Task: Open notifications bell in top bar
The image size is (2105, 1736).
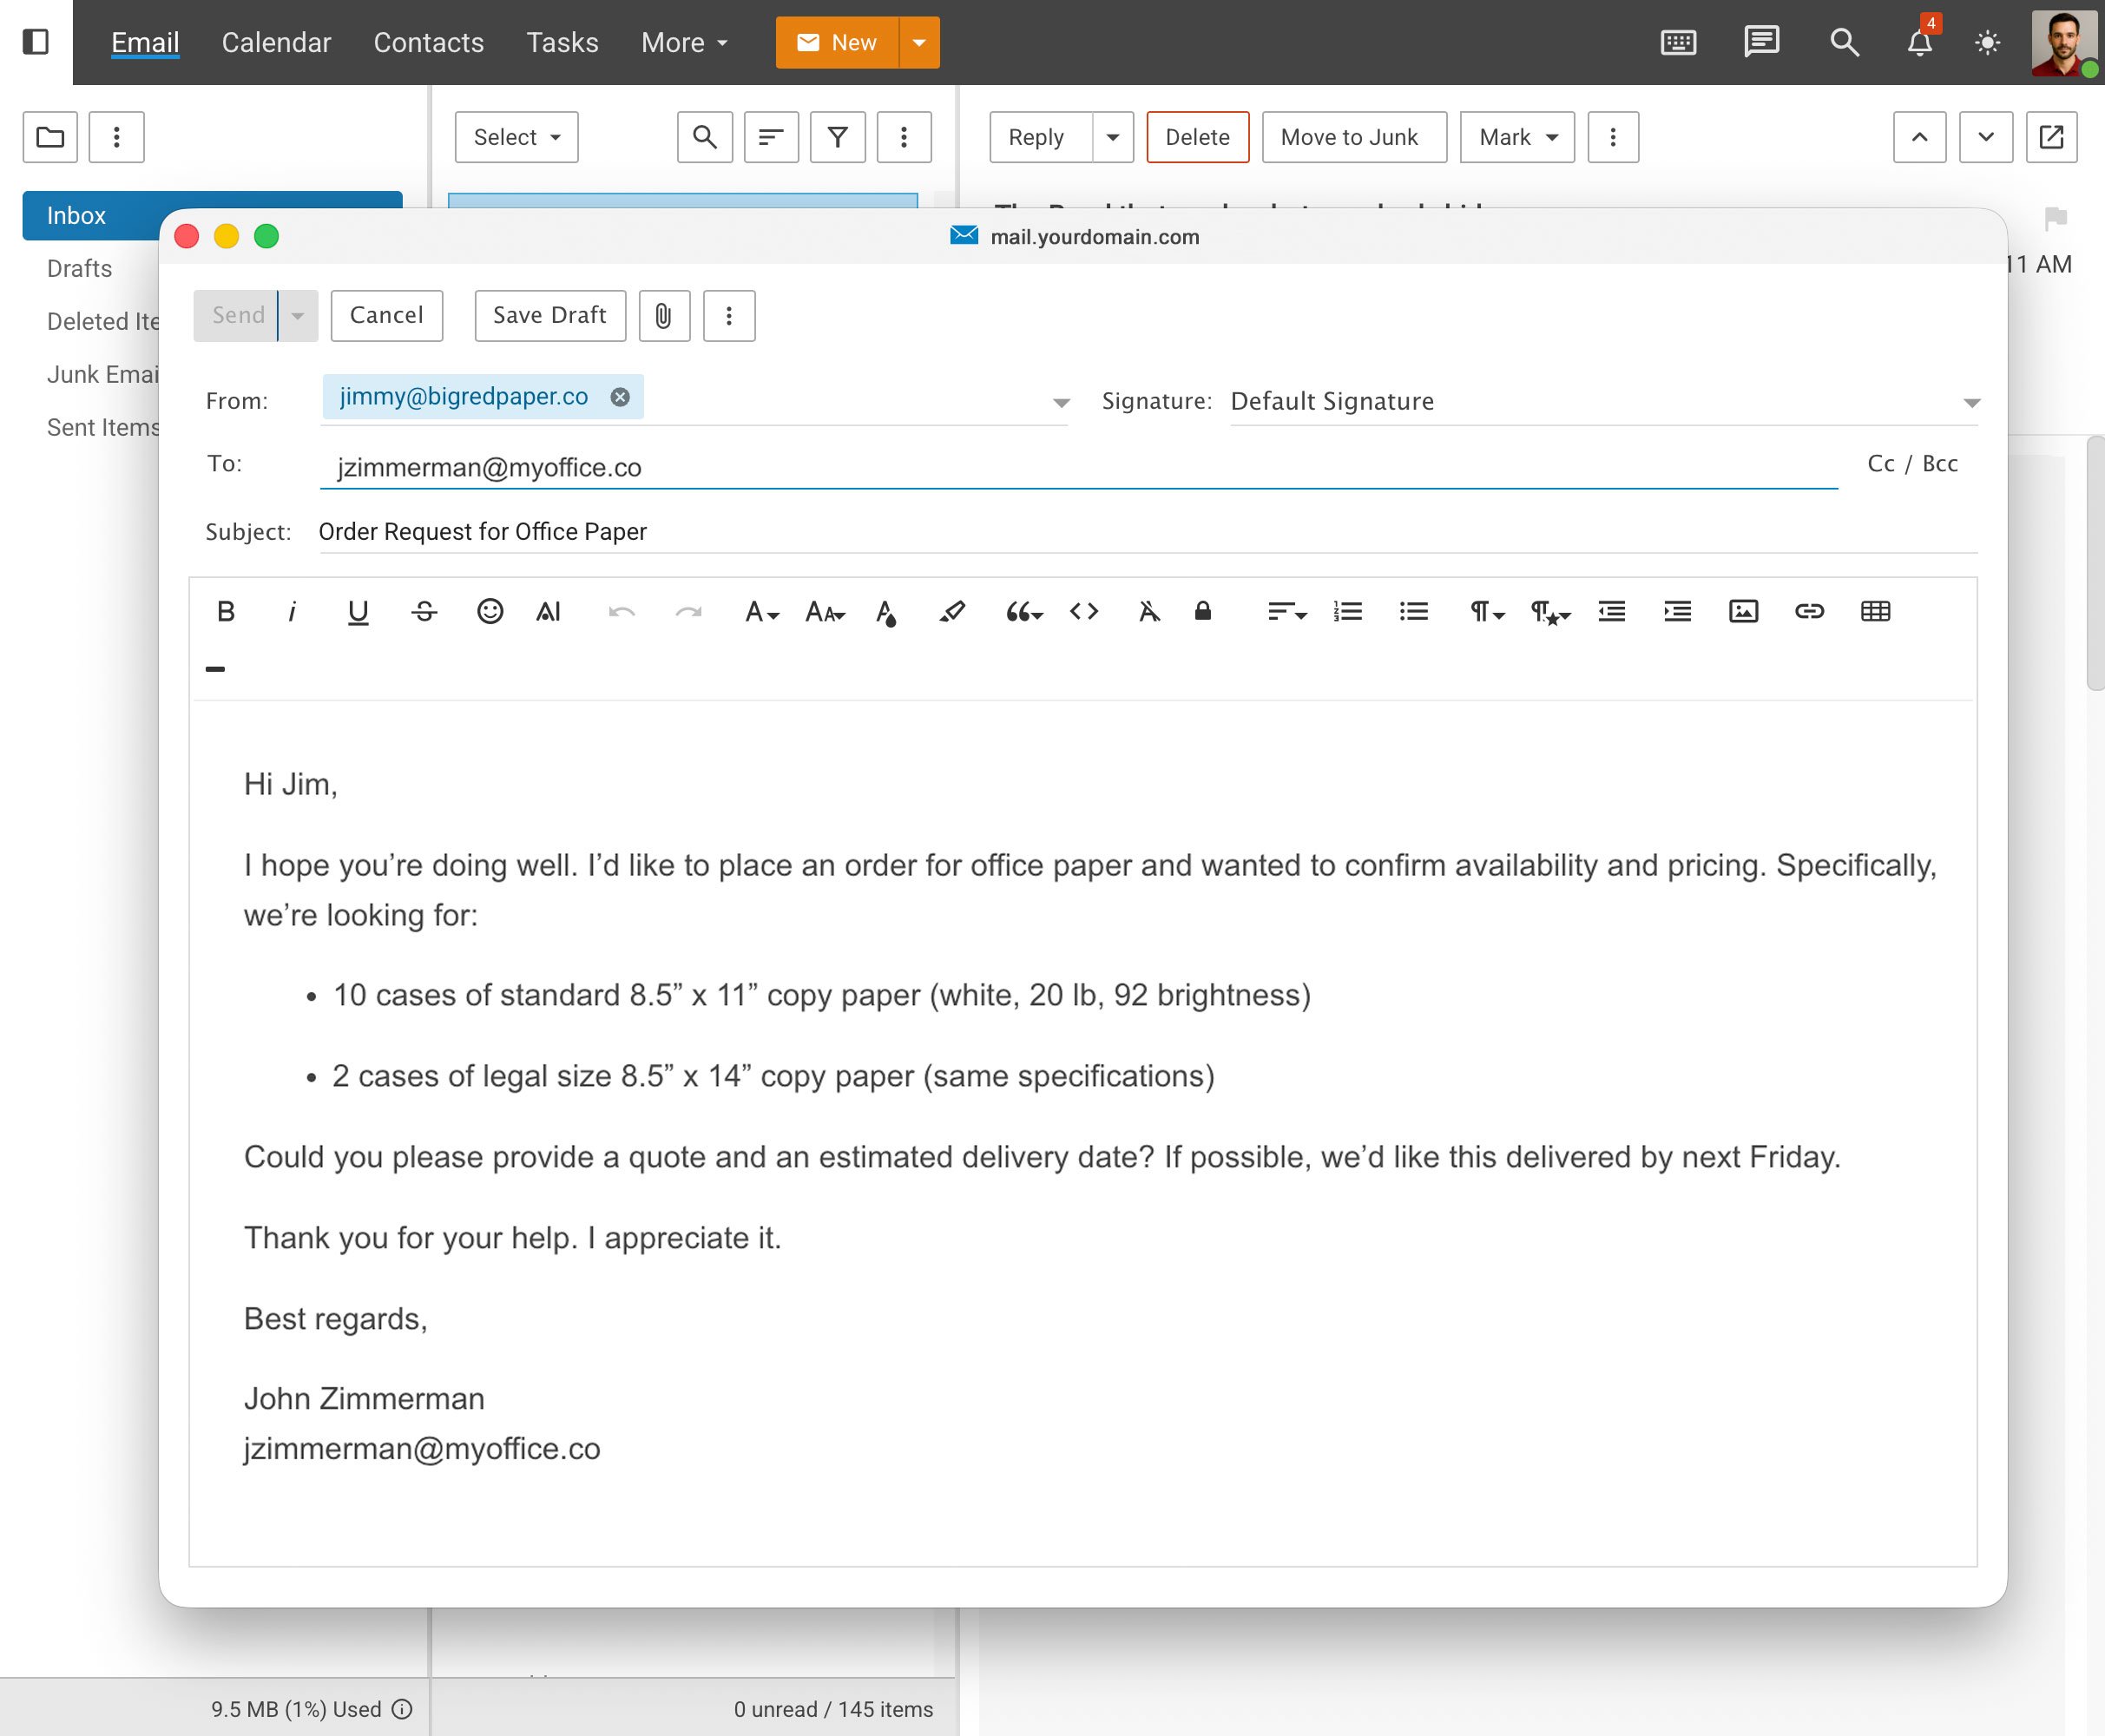Action: point(1918,43)
